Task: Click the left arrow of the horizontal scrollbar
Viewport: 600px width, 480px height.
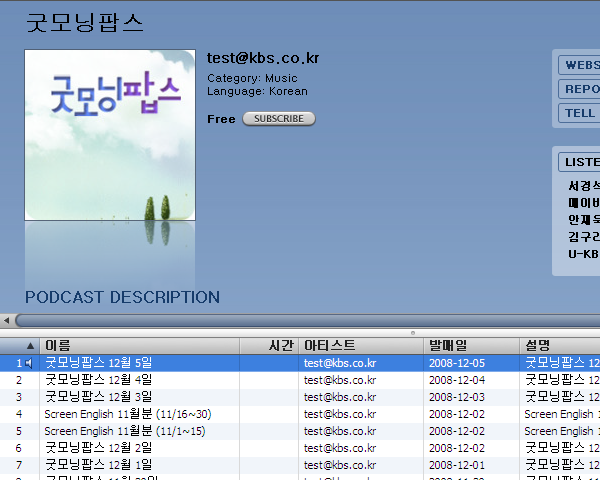Action: point(7,320)
